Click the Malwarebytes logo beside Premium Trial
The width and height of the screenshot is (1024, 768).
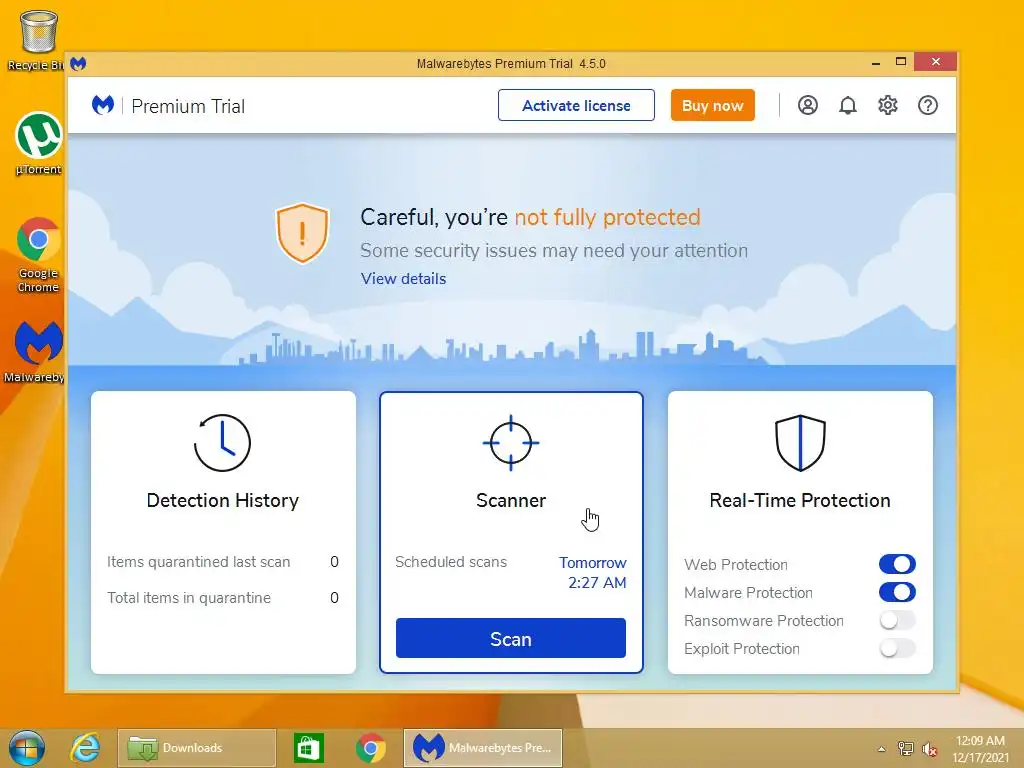coord(103,105)
